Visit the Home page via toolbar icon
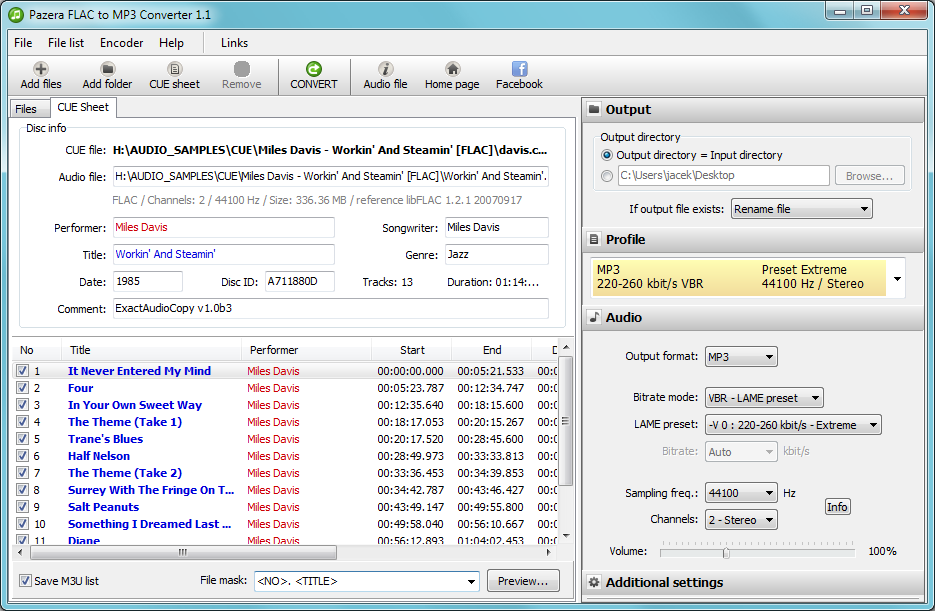 451,75
